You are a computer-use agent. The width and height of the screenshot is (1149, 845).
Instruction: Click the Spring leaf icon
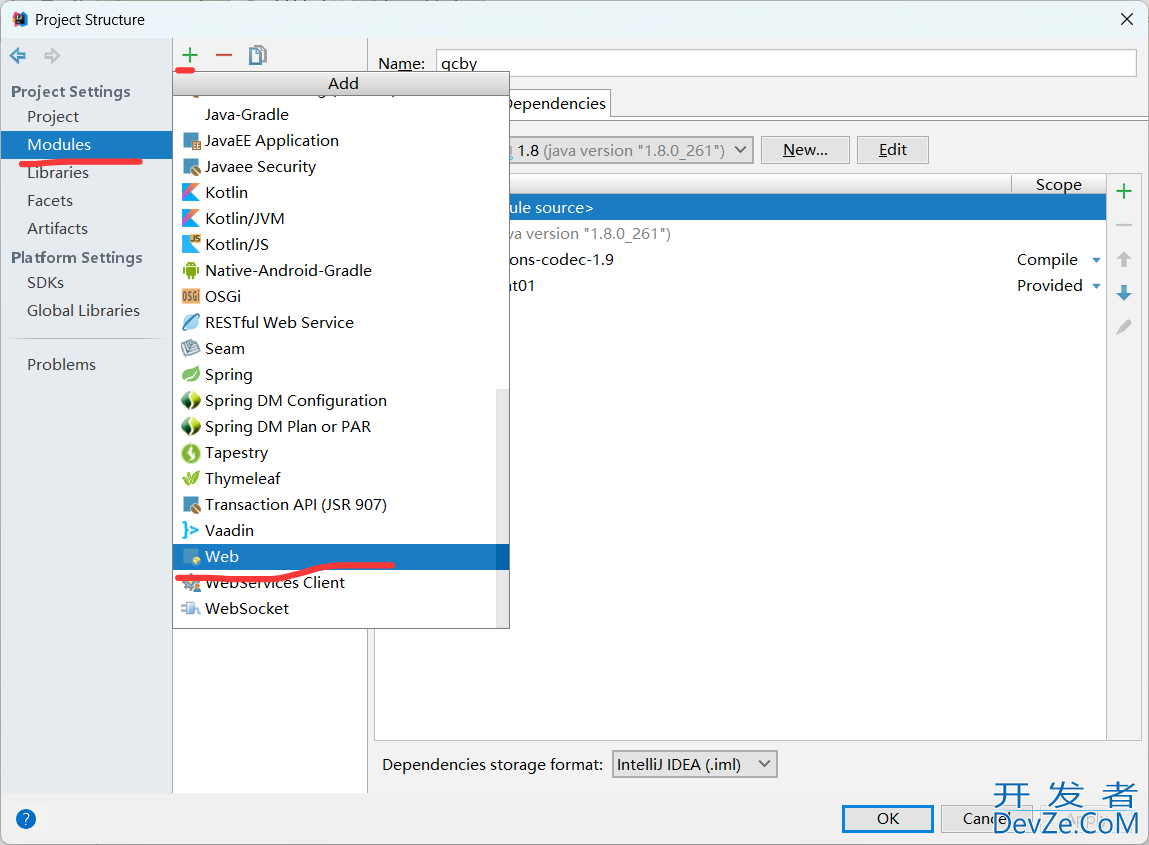click(191, 374)
